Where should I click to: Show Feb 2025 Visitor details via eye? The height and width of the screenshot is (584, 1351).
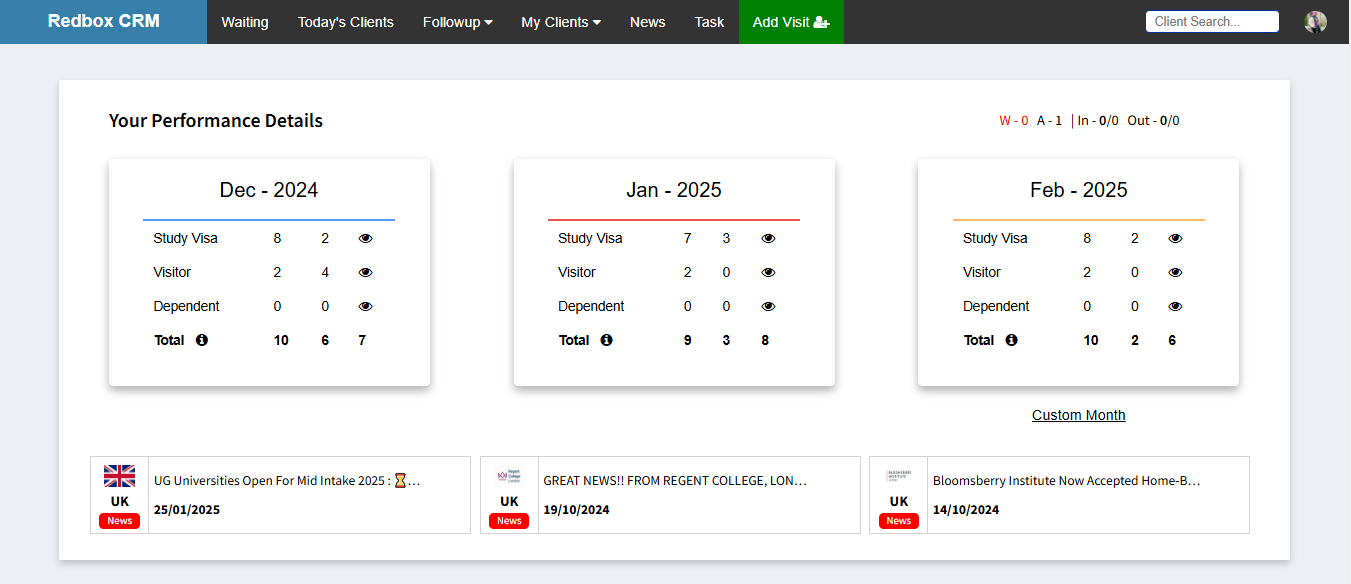click(1175, 273)
